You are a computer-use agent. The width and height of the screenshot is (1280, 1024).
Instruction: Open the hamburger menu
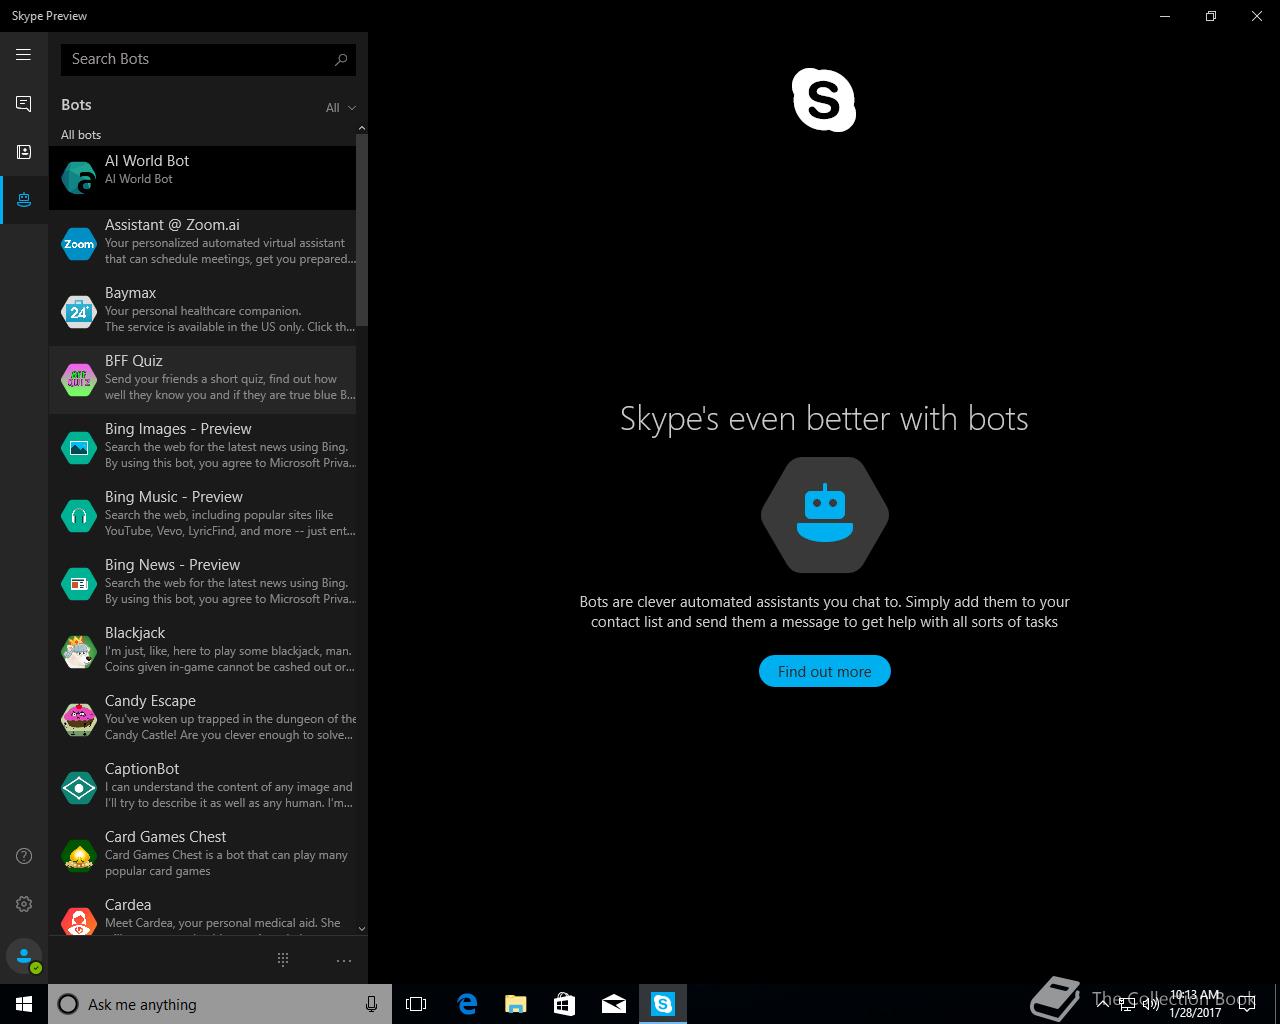23,55
